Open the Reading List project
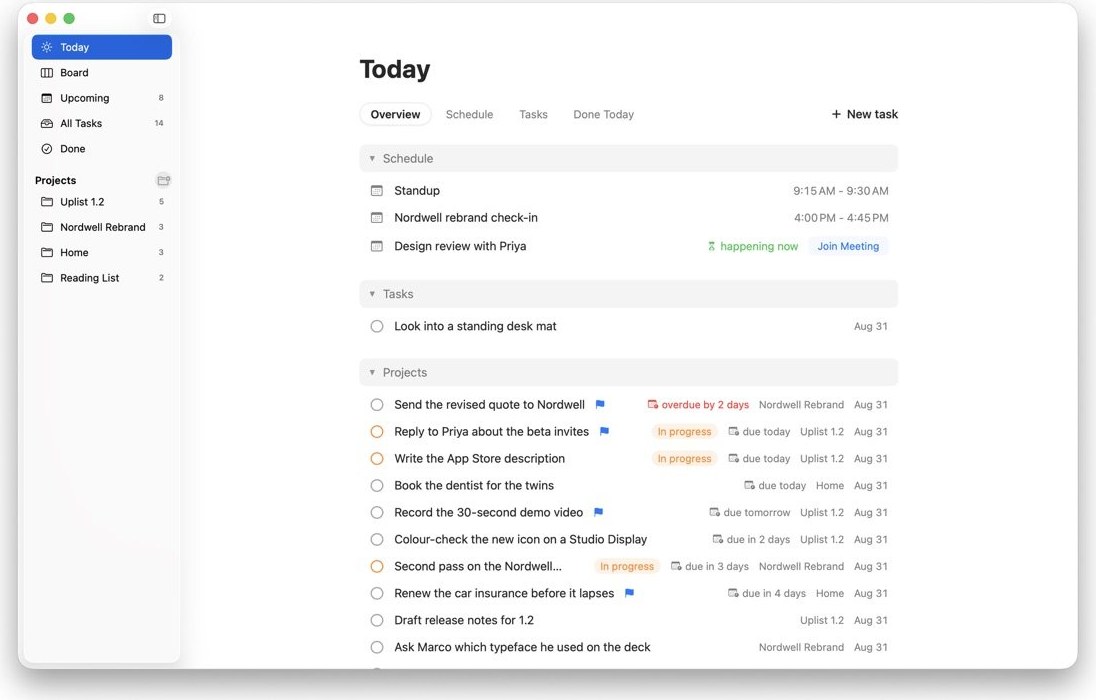Screen dimensions: 1096x700 pyautogui.click(x=102, y=278)
